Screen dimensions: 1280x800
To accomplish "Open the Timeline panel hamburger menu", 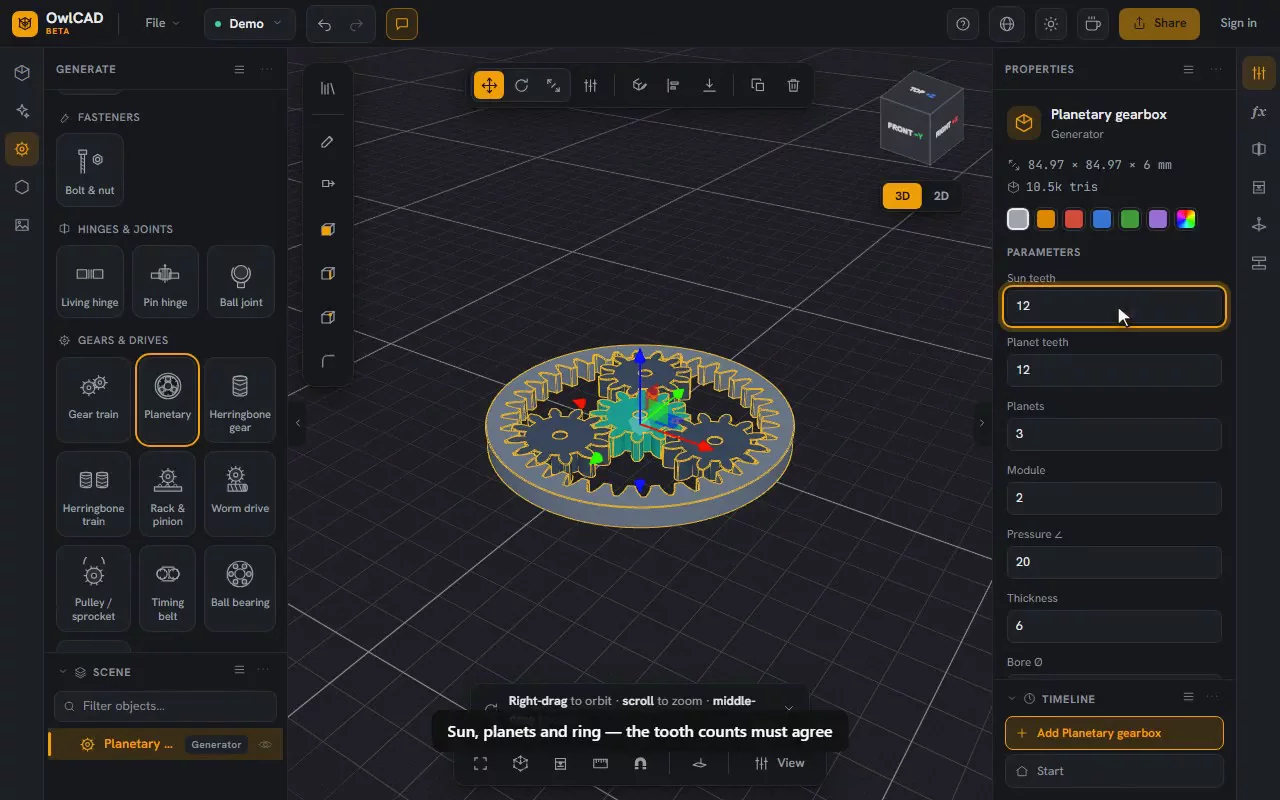I will 1188,697.
